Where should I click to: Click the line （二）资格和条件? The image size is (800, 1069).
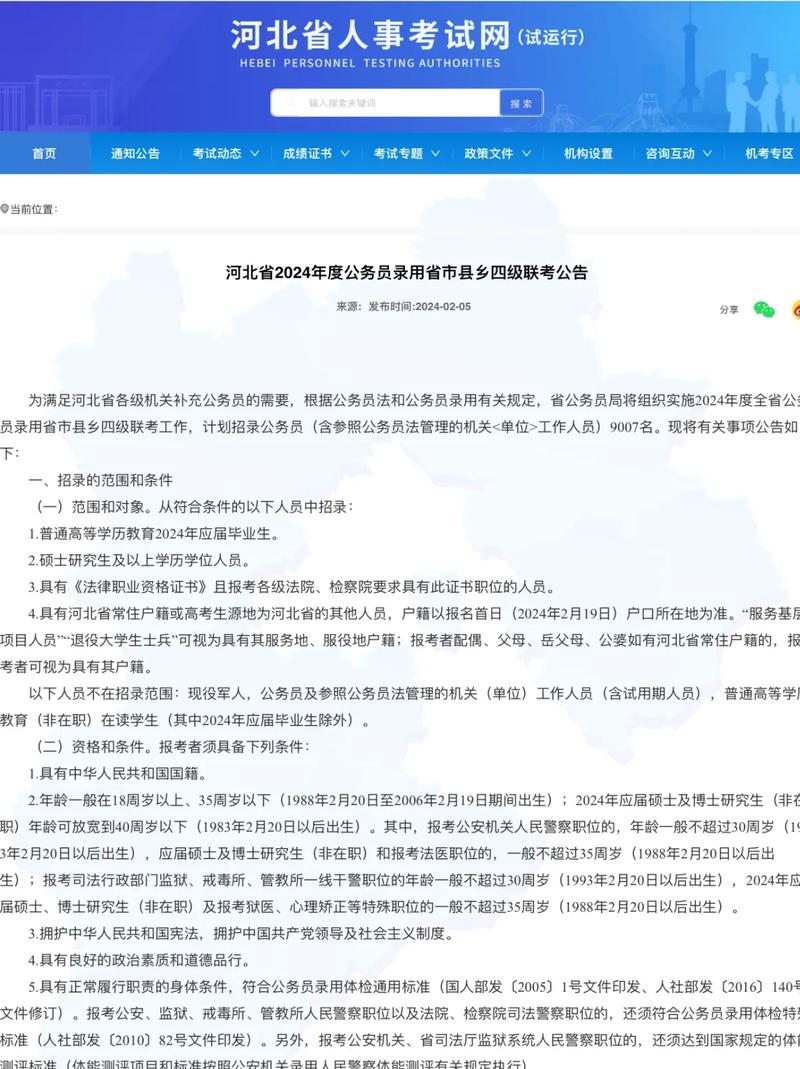pyautogui.click(x=173, y=747)
